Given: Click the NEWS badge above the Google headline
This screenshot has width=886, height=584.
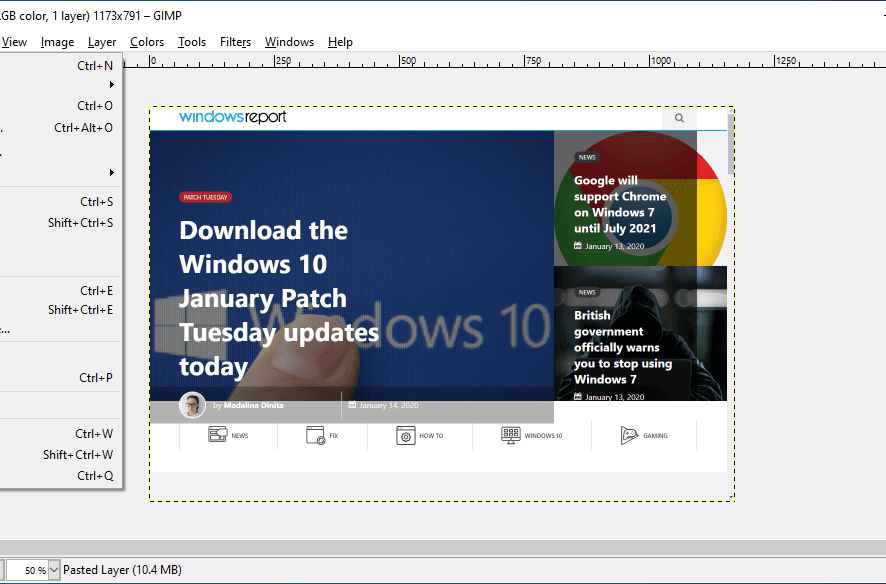Looking at the screenshot, I should click(587, 158).
